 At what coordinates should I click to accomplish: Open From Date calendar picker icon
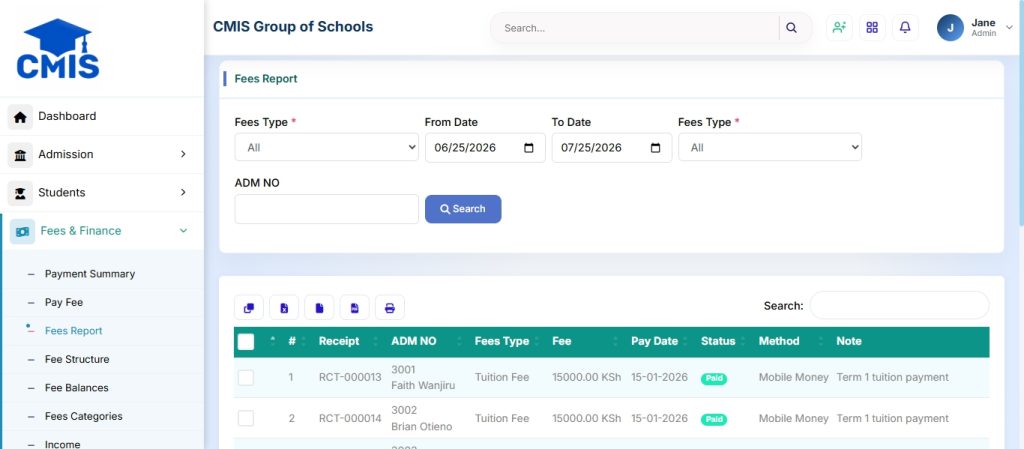[x=529, y=147]
